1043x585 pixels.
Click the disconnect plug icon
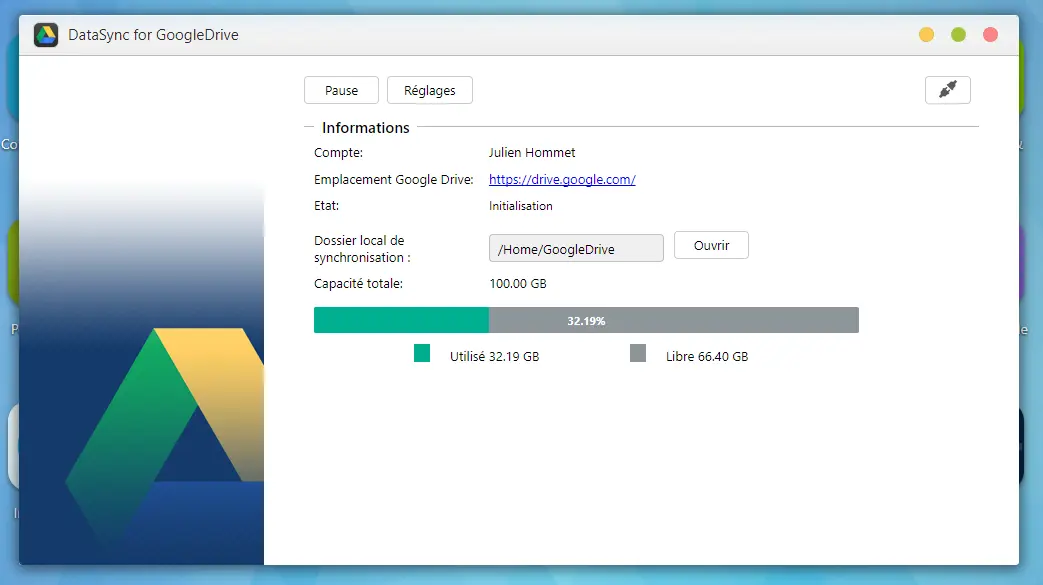[x=946, y=89]
